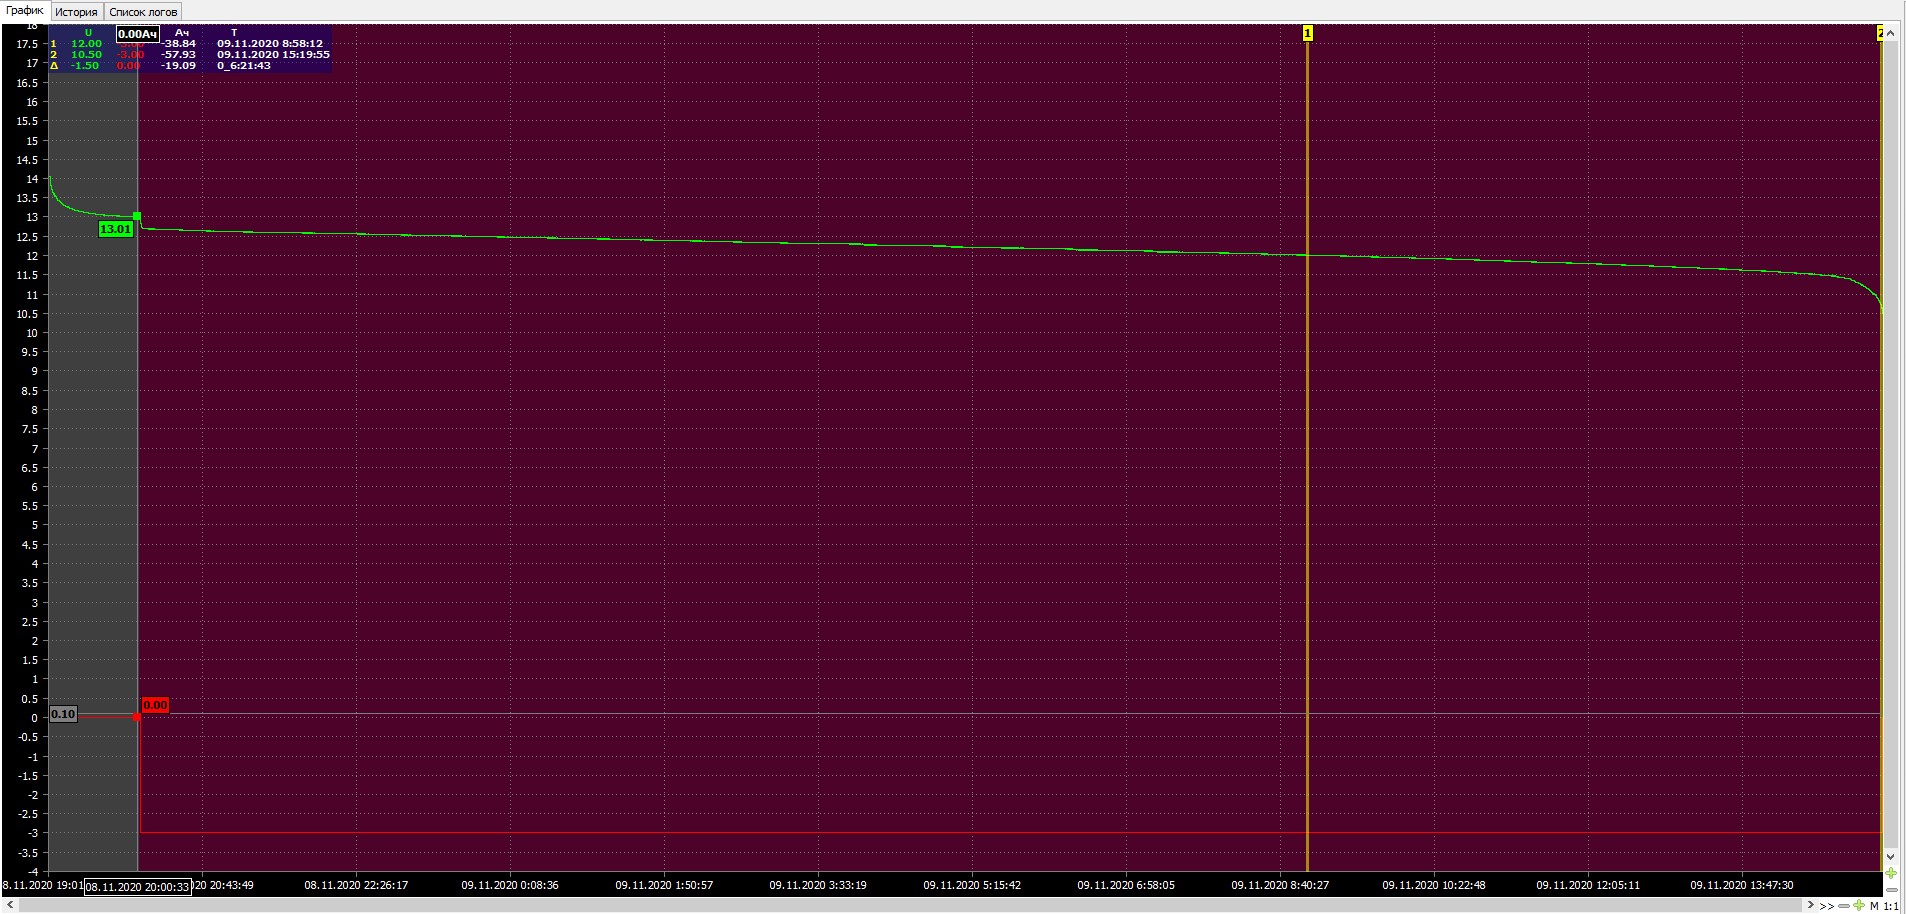1906x914 pixels.
Task: Open the История tab
Action: tap(76, 12)
